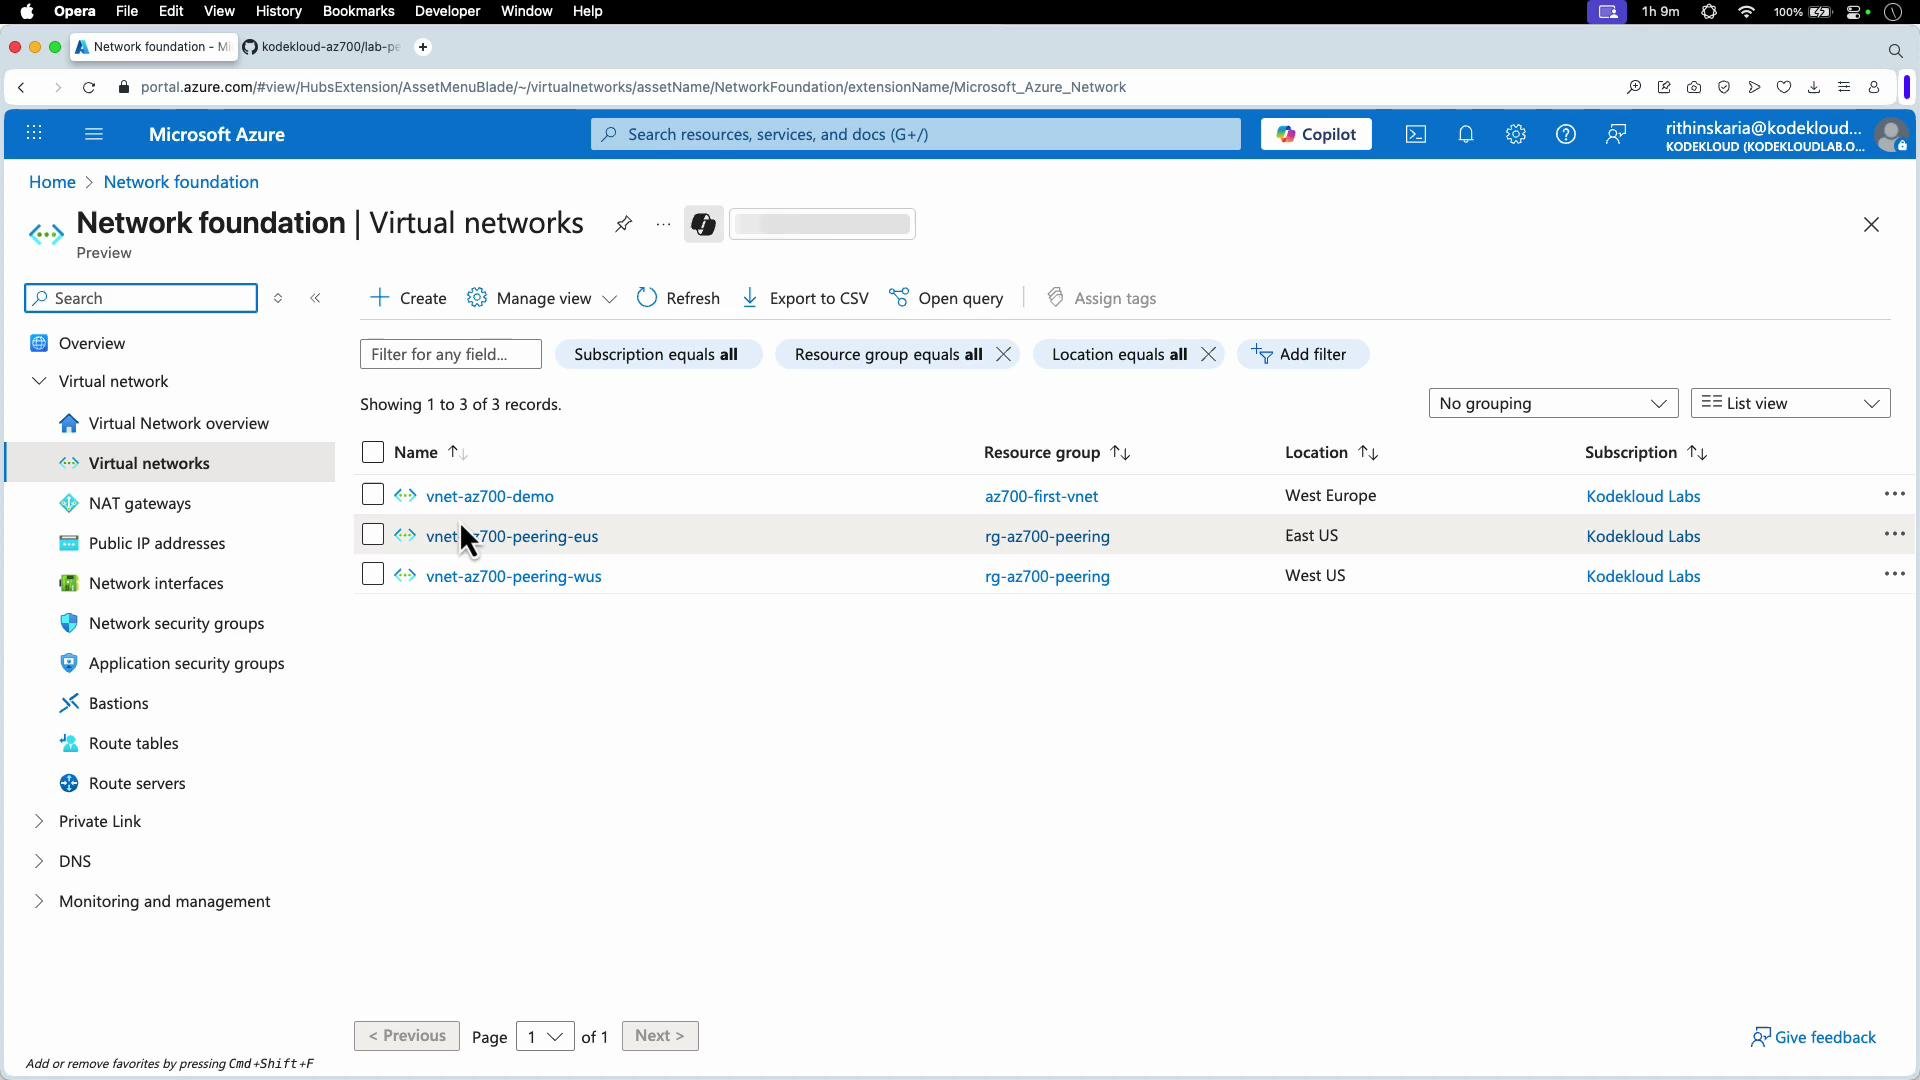This screenshot has width=1920, height=1080.
Task: Go back with the browser back arrow
Action: [21, 87]
